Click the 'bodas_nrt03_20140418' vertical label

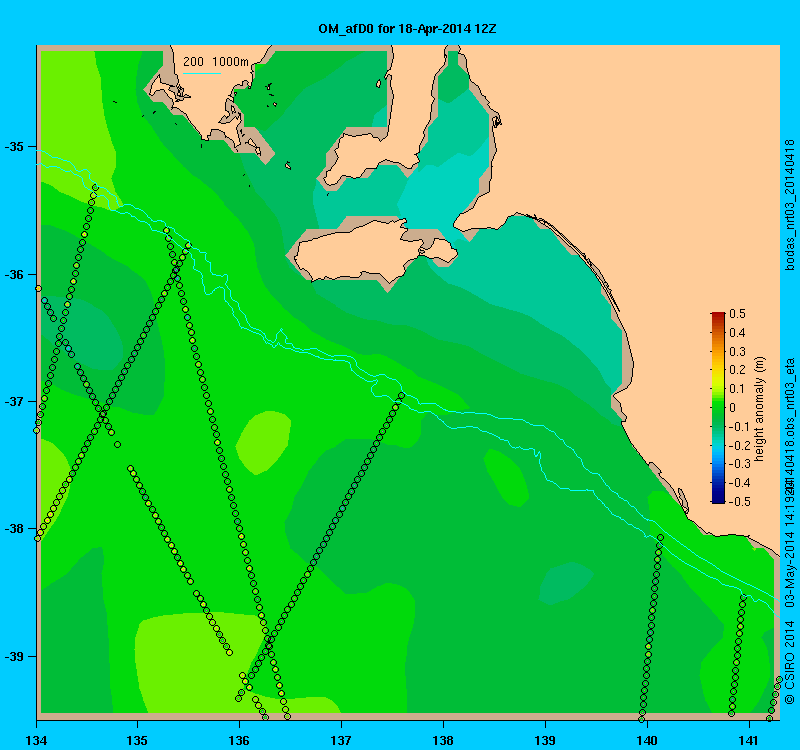[789, 205]
